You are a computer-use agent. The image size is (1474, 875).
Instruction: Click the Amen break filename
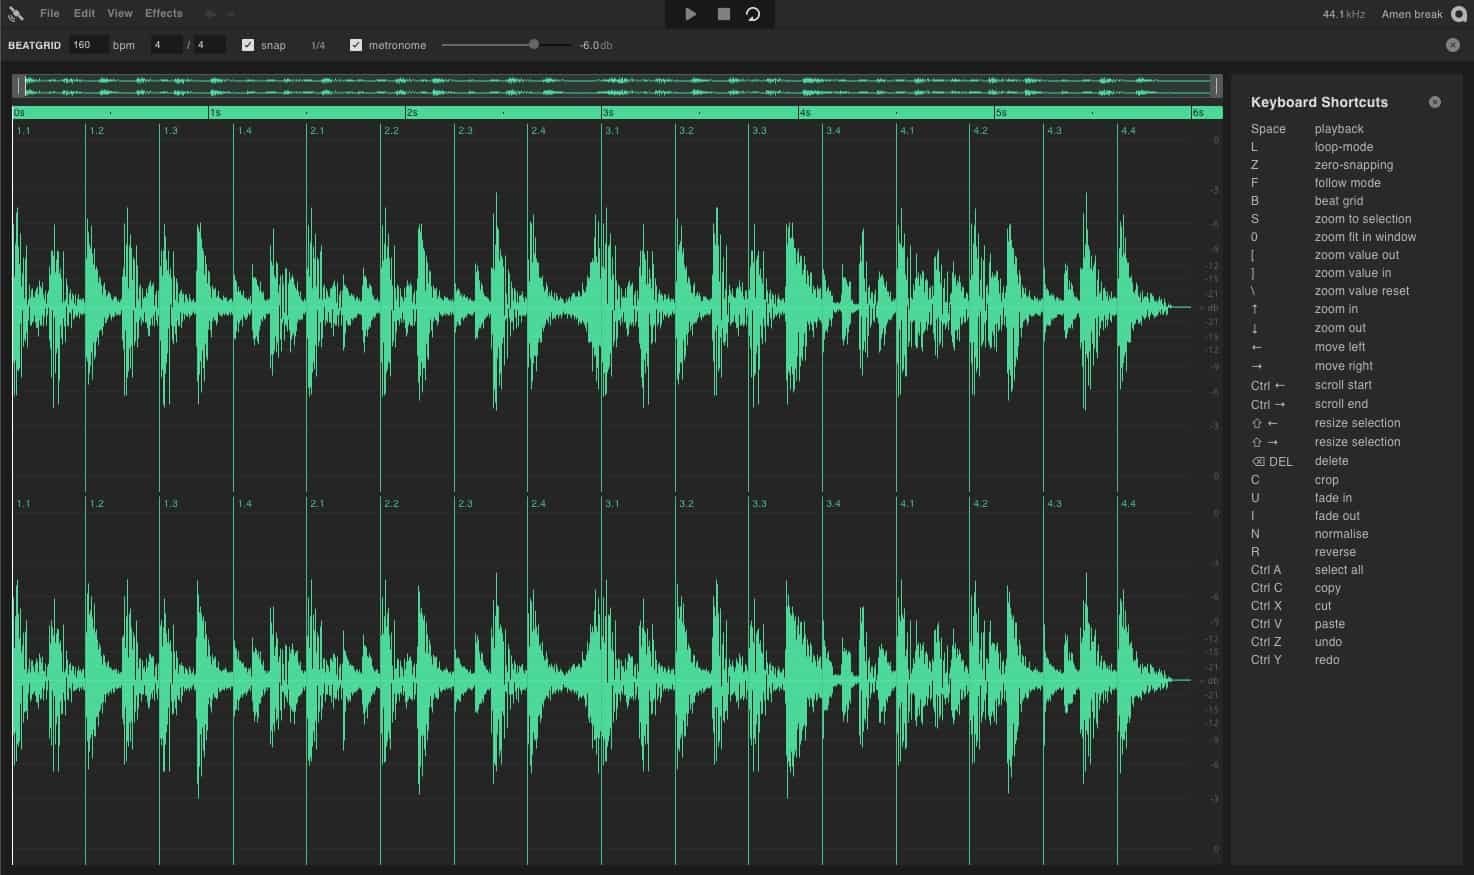(1409, 14)
